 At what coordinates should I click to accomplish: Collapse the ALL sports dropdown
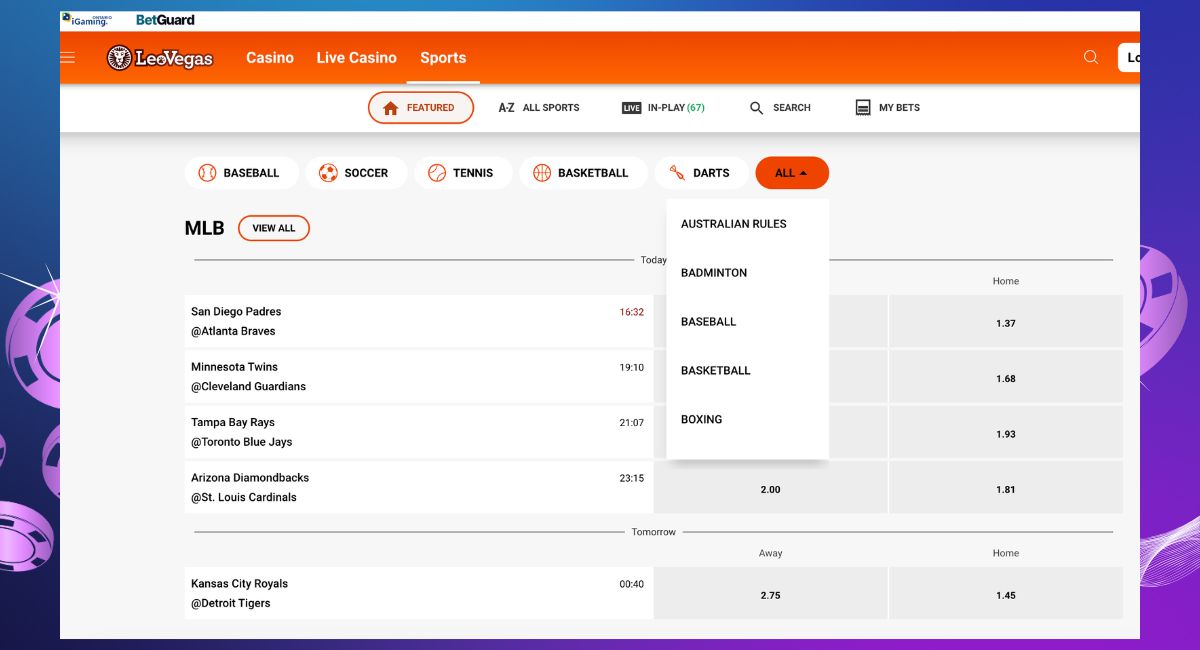coord(792,173)
